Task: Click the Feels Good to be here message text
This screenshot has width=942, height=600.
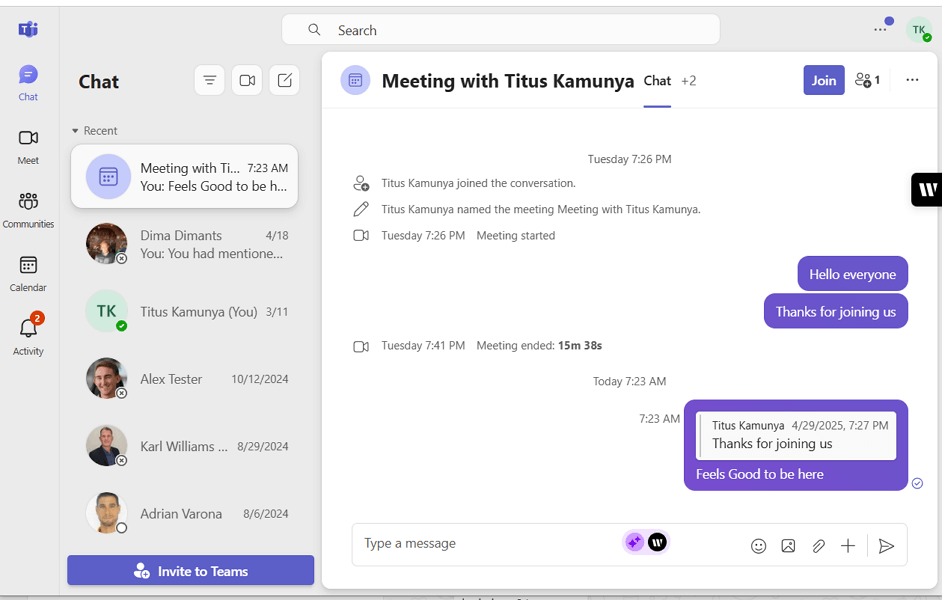Action: (x=759, y=474)
